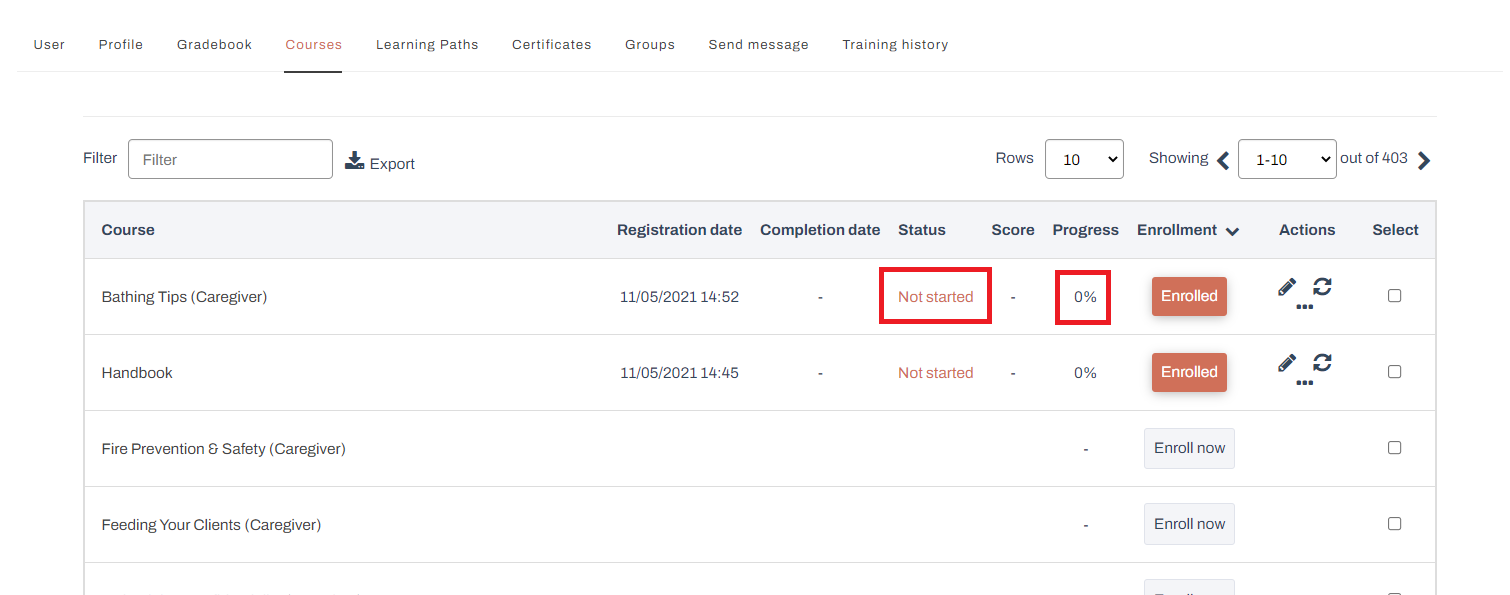
Task: Click the edit pencil icon for Bathing Tips
Action: [x=1287, y=286]
